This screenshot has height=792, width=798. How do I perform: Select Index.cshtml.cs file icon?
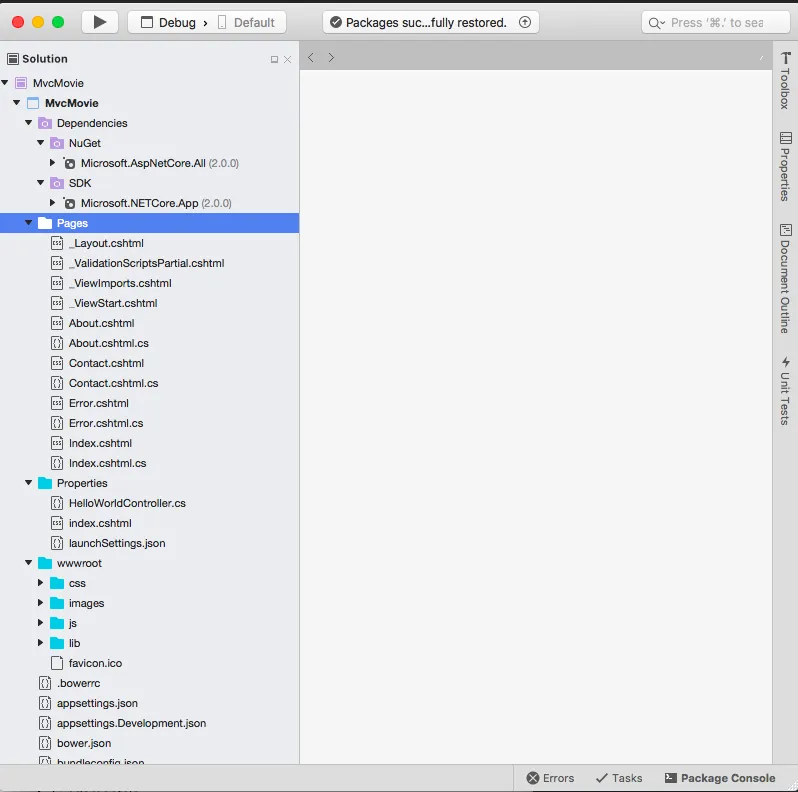pos(58,463)
